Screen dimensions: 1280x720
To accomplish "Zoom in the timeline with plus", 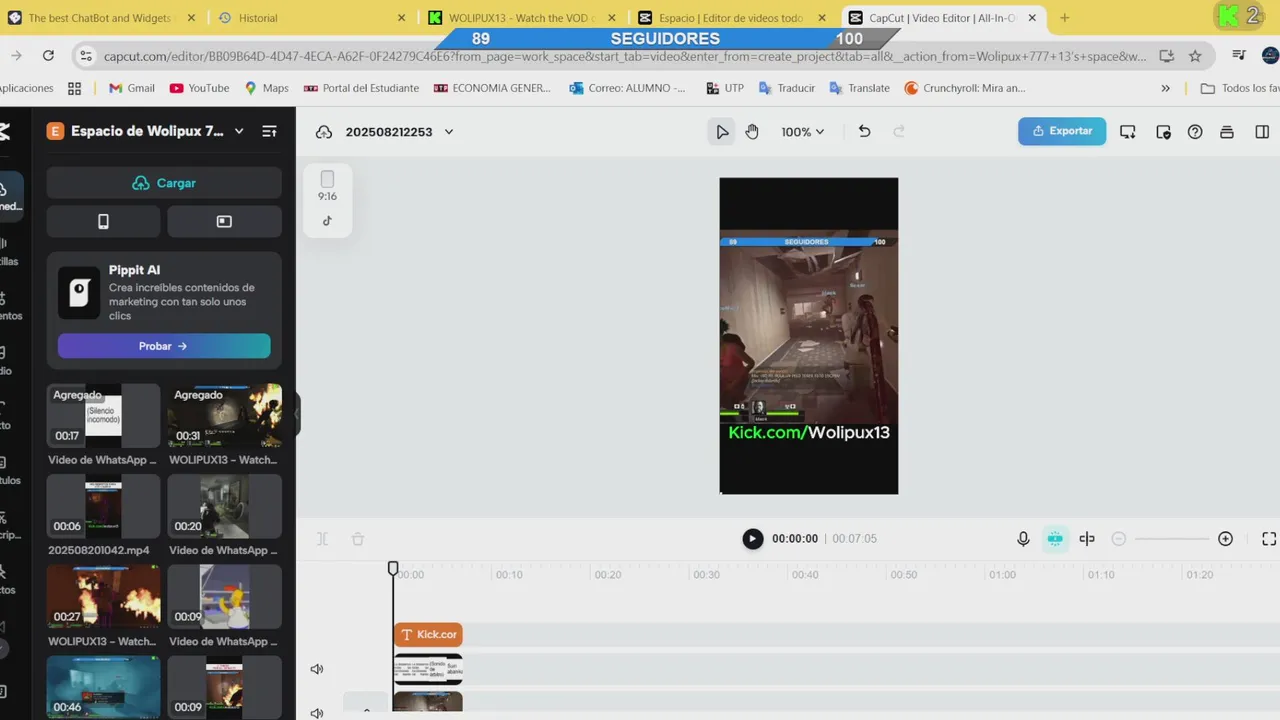I will [1225, 539].
